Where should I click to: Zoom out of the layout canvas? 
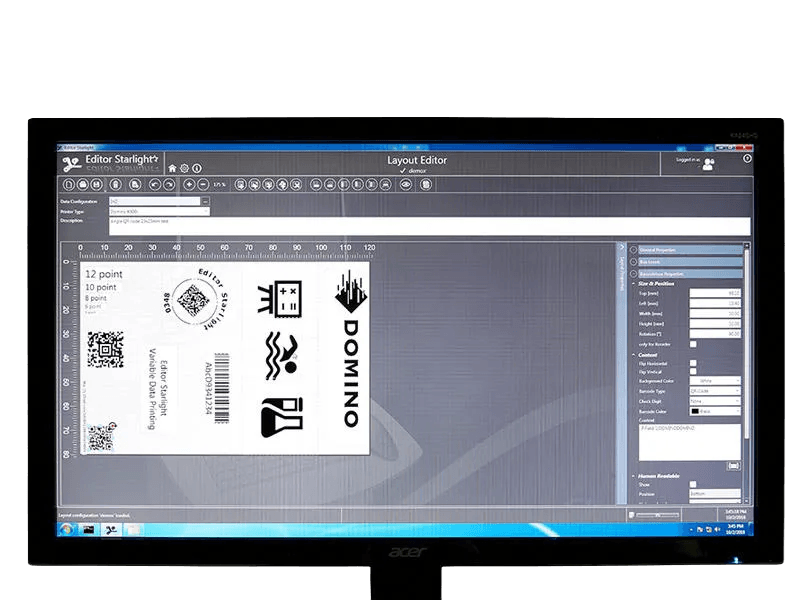pos(203,185)
